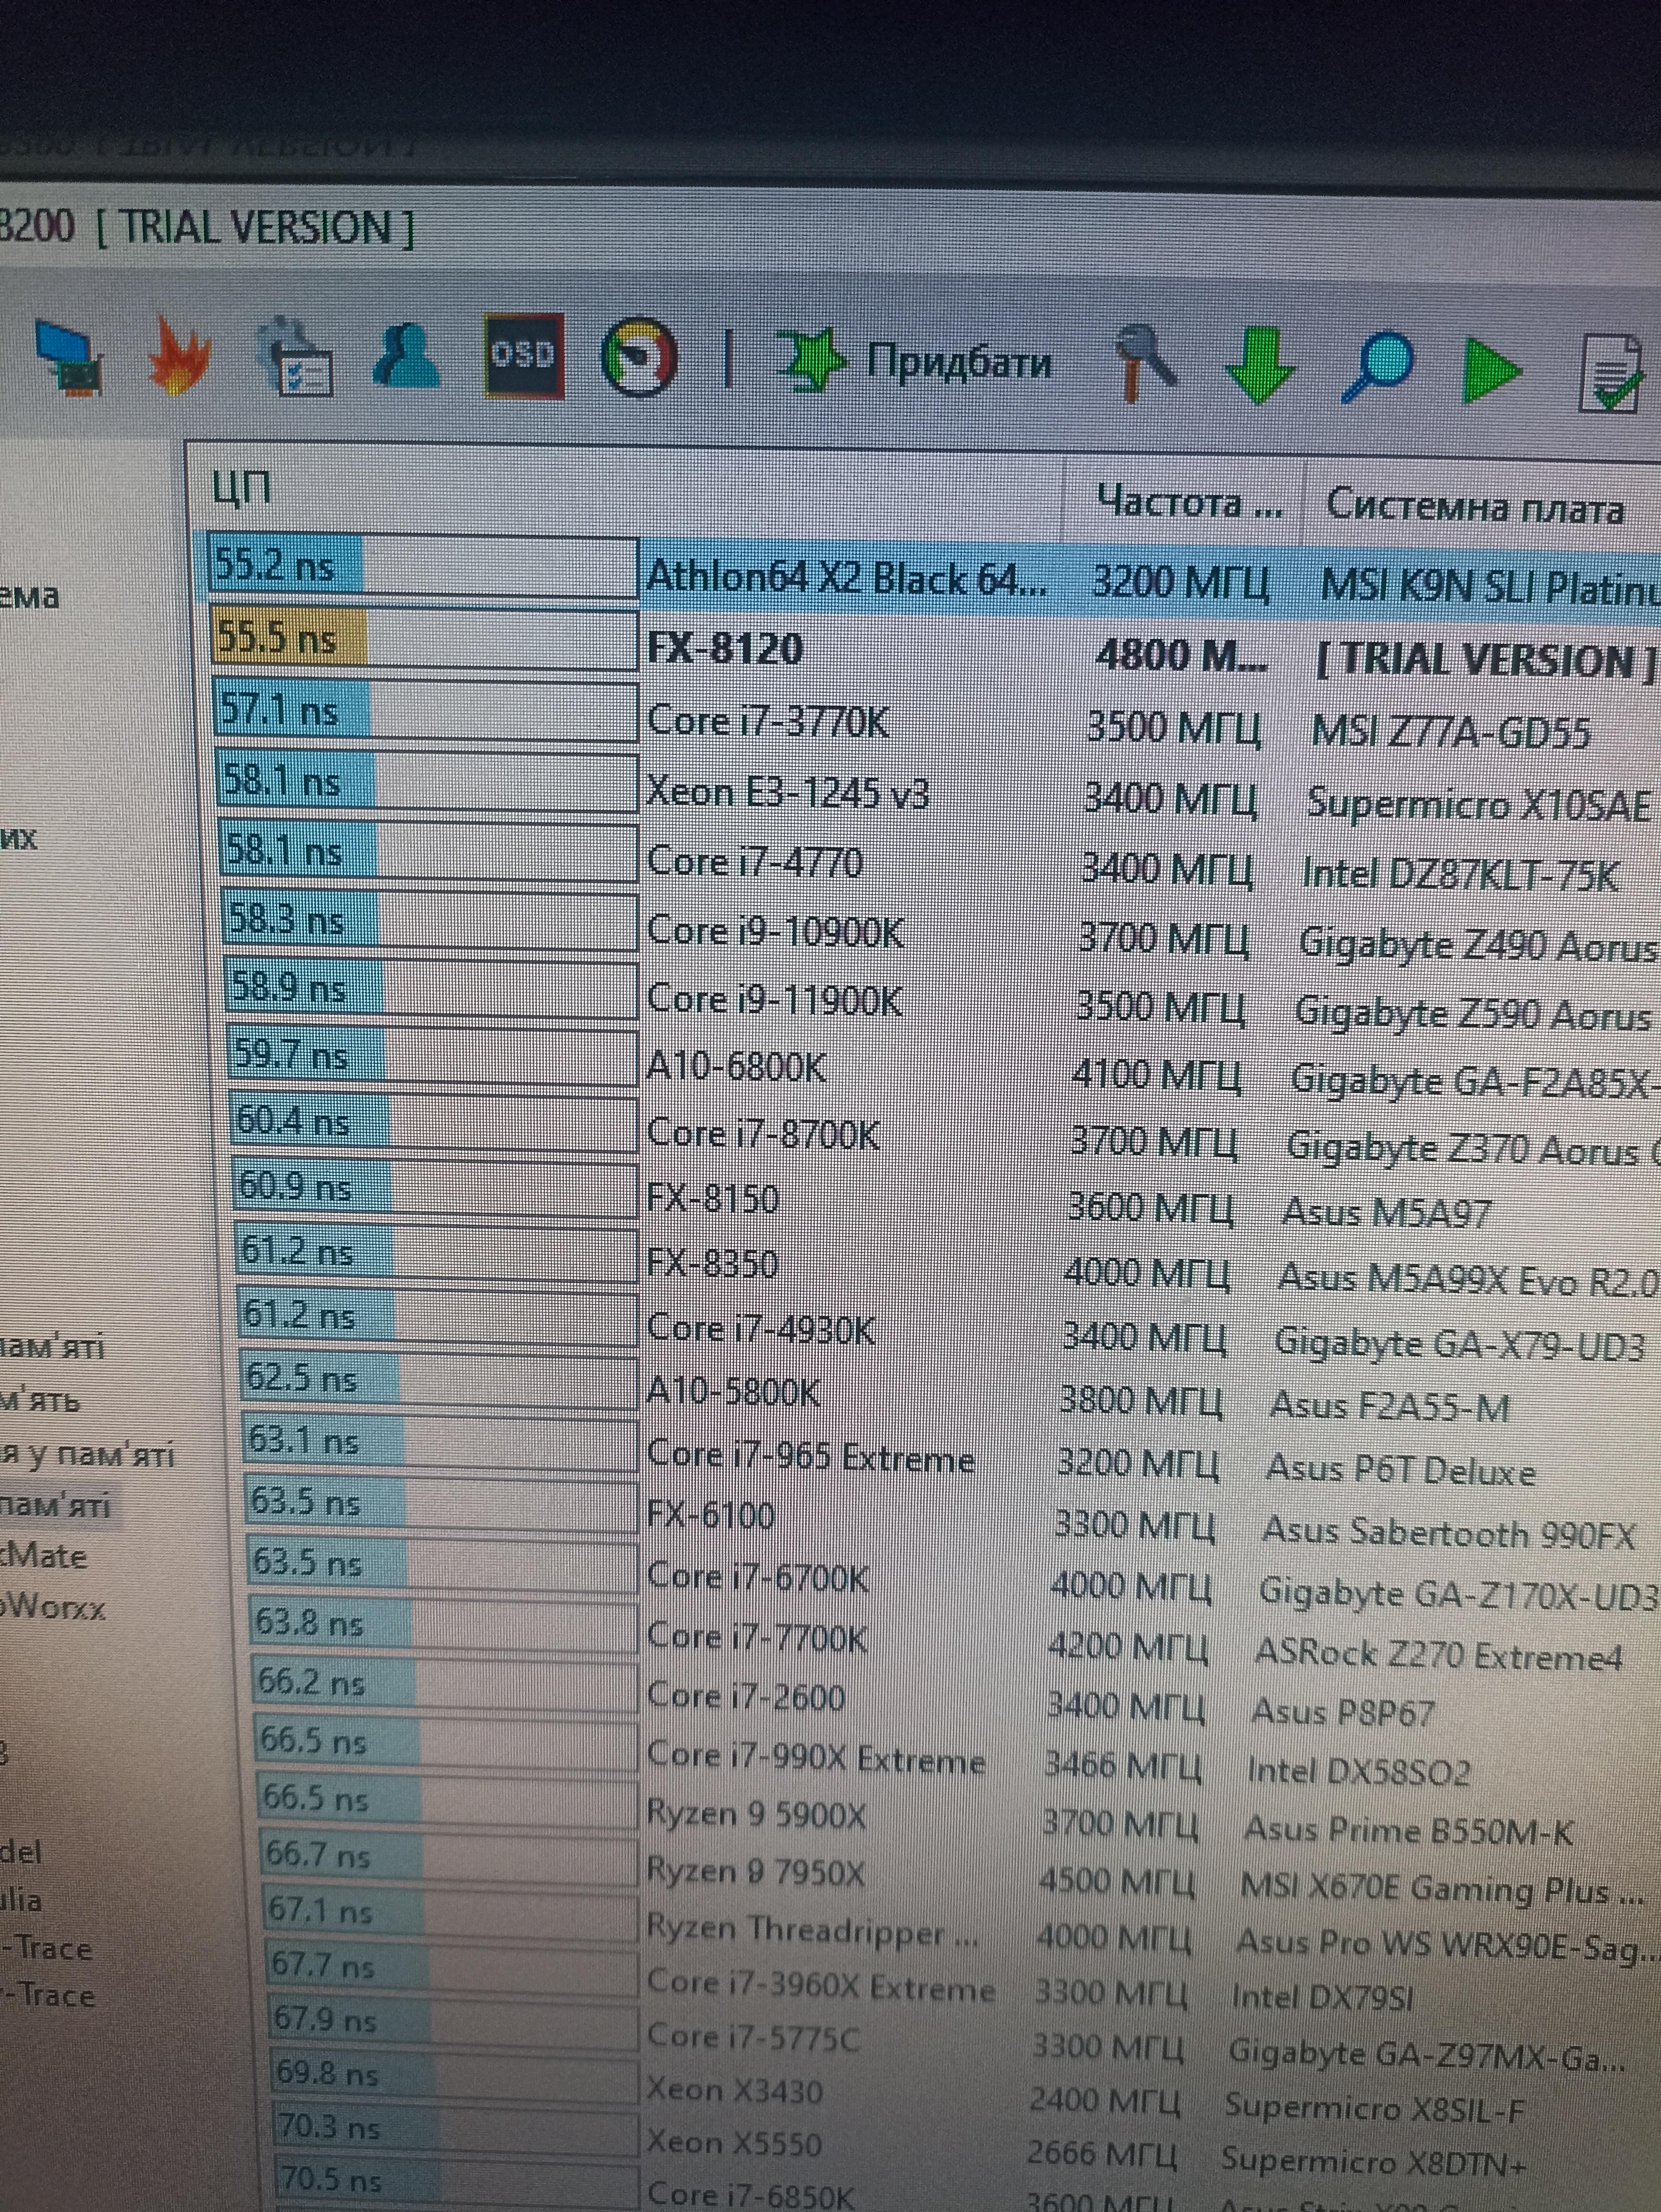Open the magnifier search icon
This screenshot has width=1661, height=2212.
click(1377, 368)
